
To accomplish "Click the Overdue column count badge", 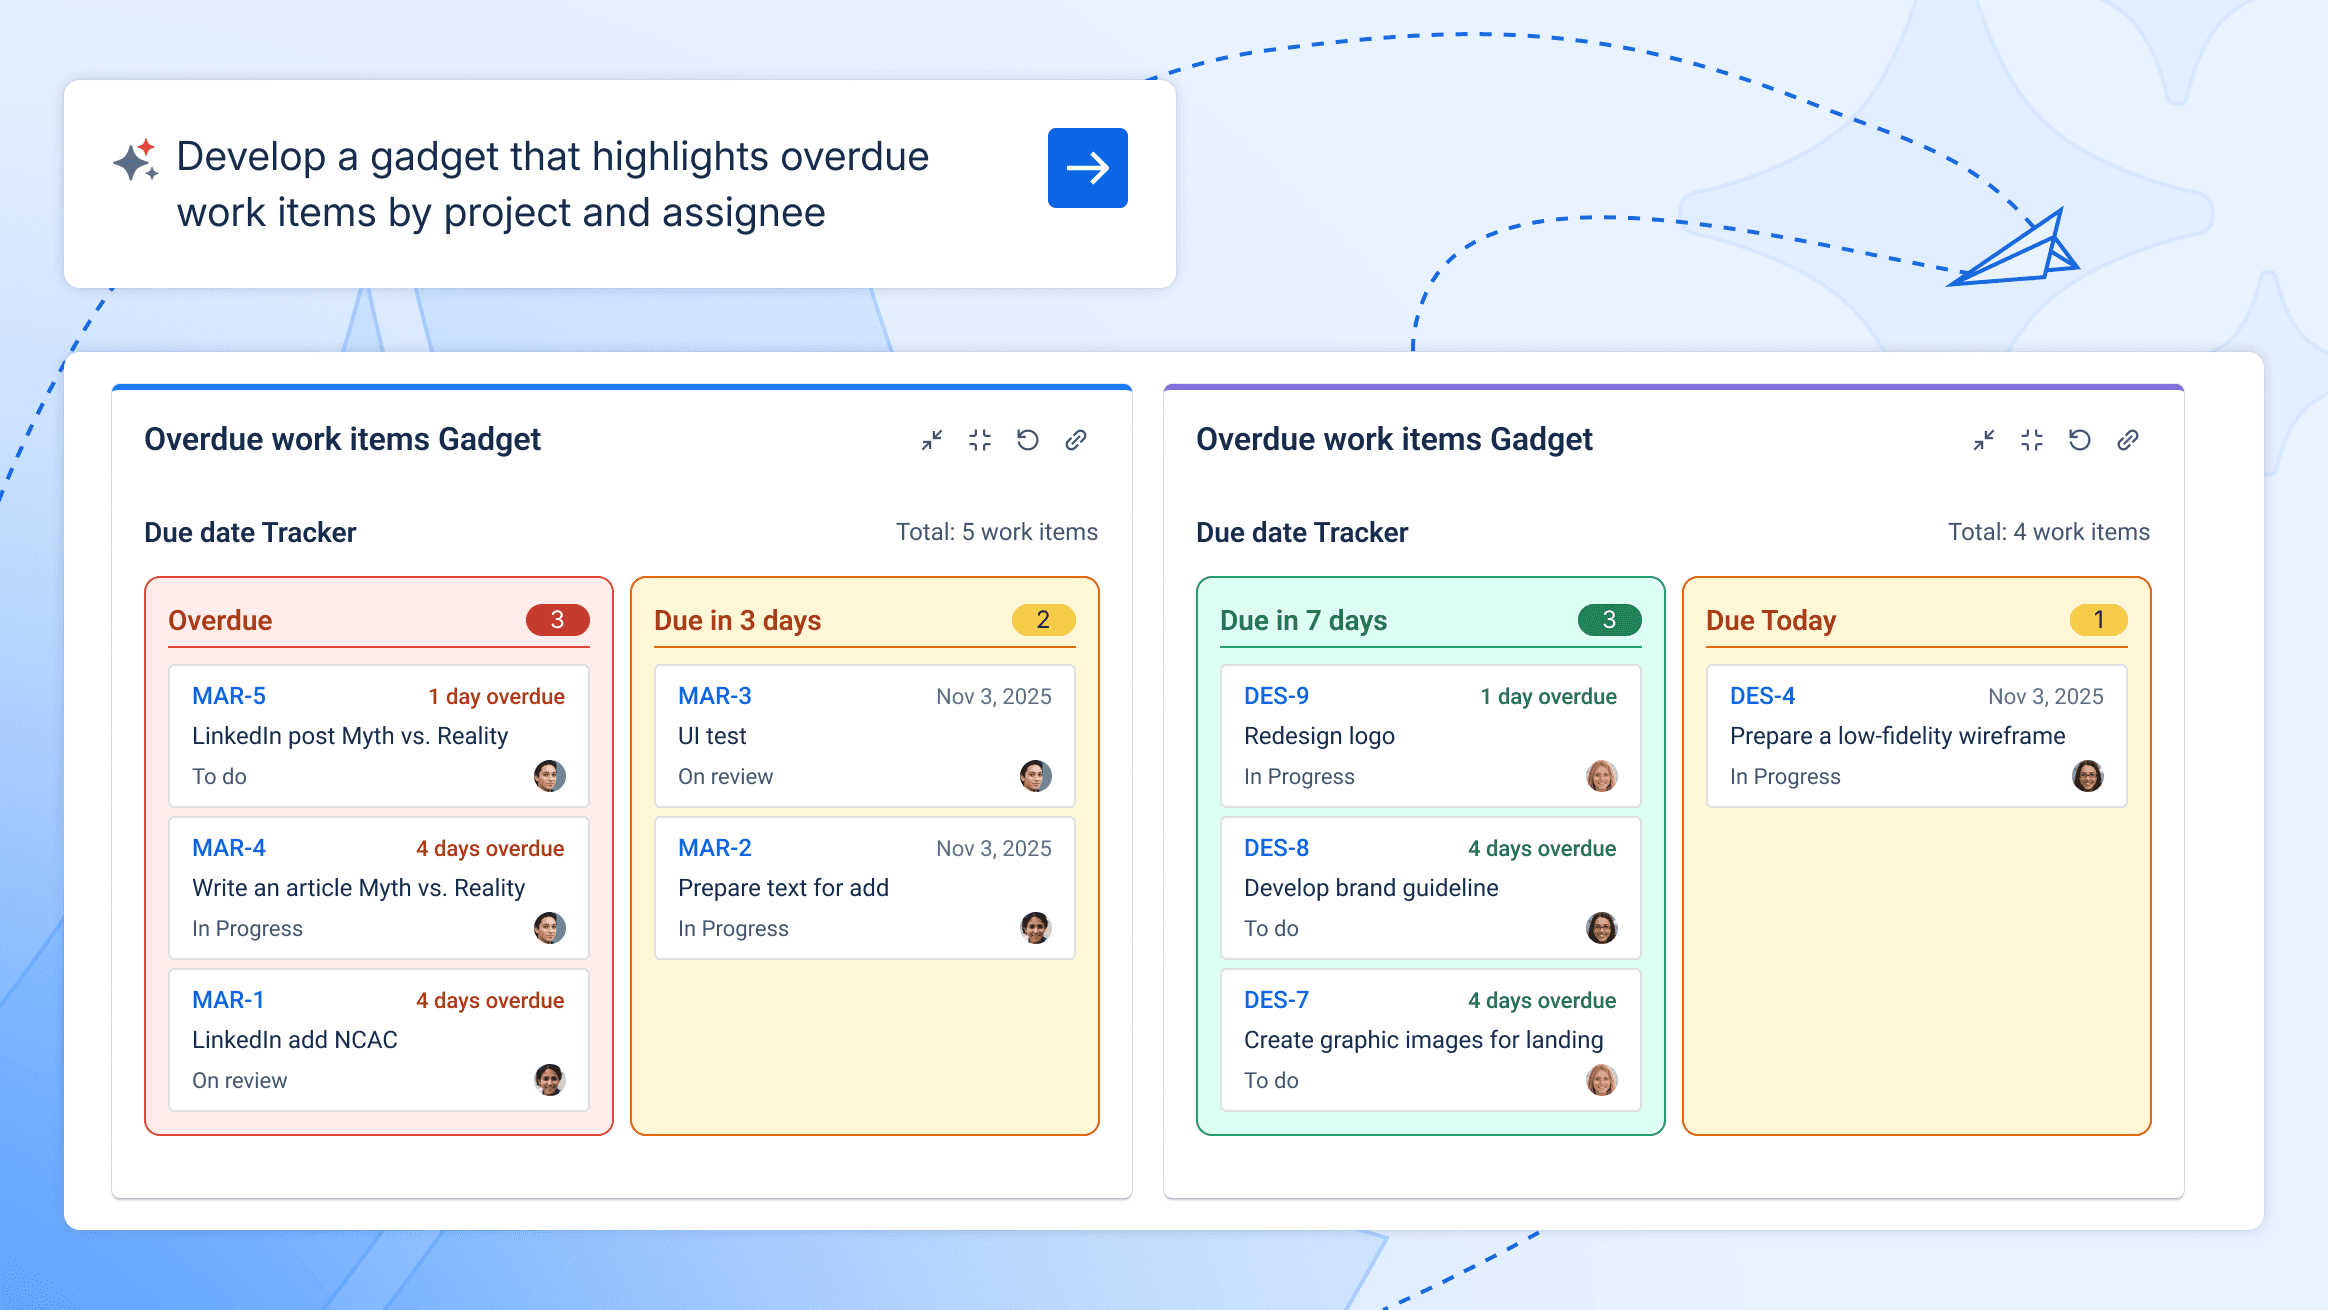I will 559,620.
